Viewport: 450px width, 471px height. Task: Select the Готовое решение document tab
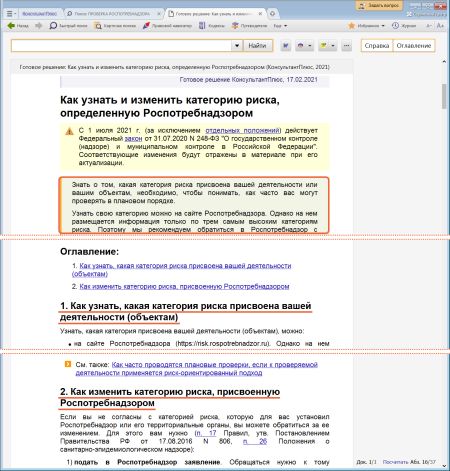pos(213,14)
